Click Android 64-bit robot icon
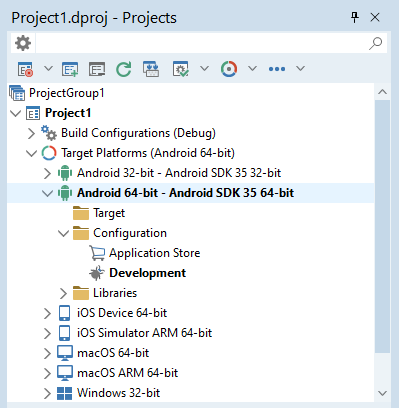 [65, 193]
